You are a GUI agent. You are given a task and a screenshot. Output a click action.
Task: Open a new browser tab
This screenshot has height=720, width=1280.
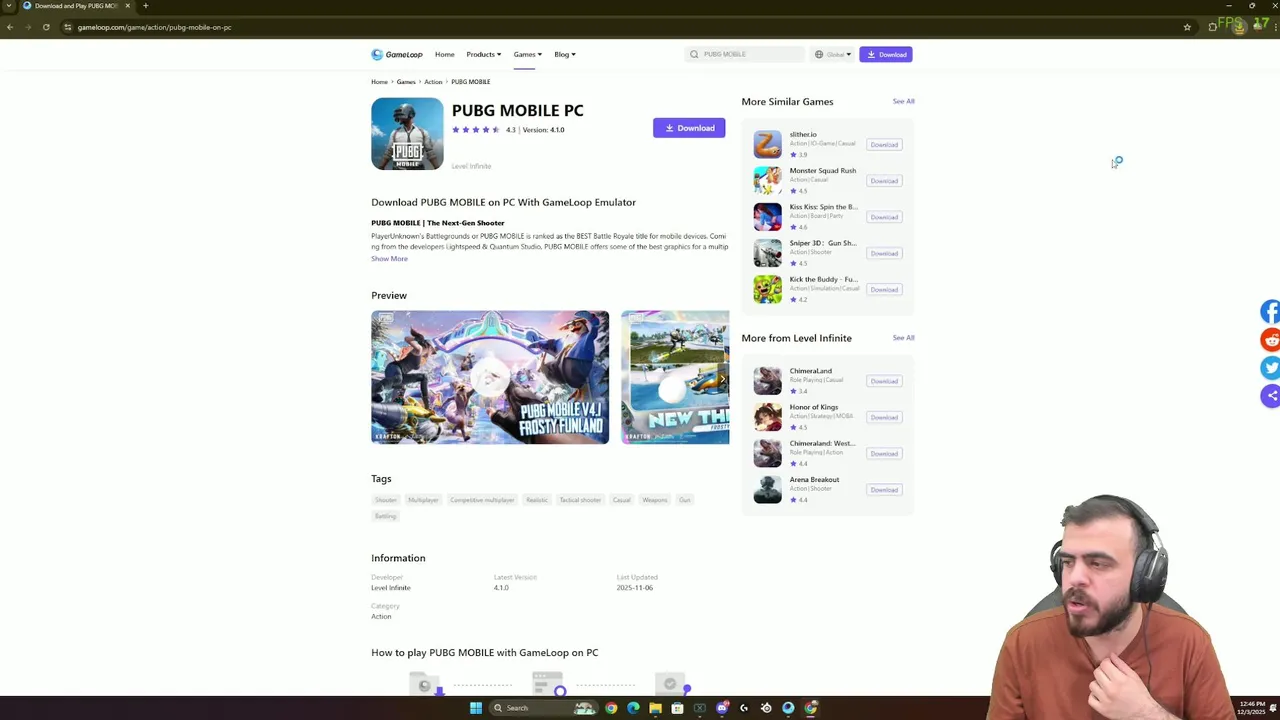145,6
